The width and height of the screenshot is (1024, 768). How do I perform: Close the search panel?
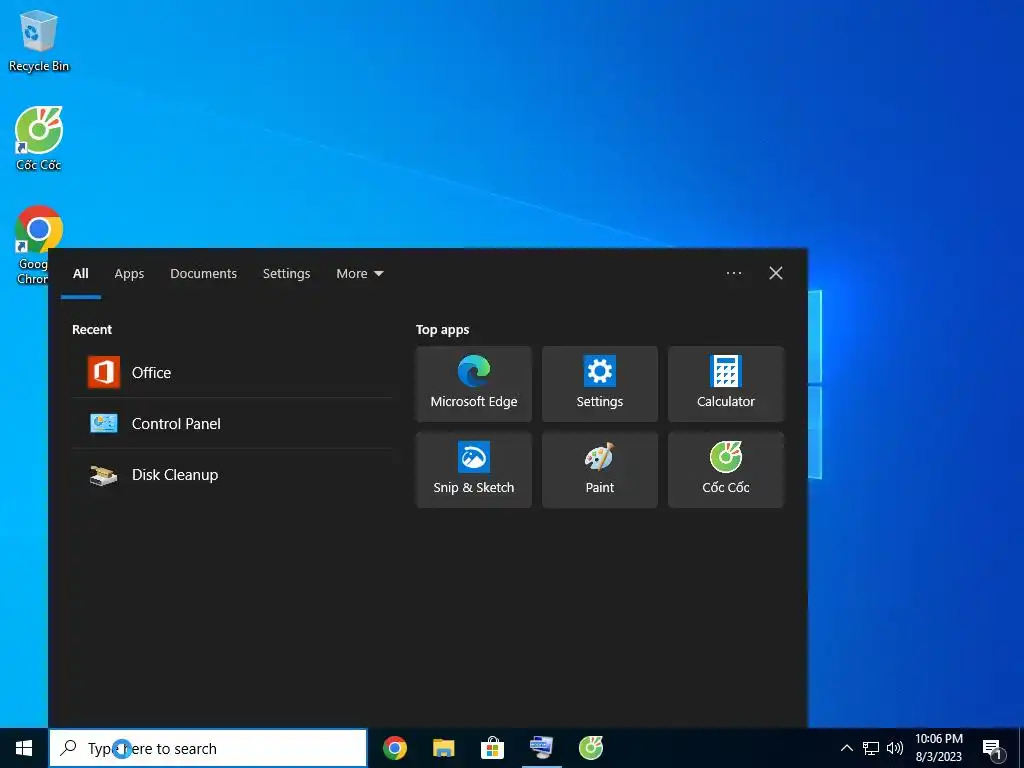coord(776,273)
